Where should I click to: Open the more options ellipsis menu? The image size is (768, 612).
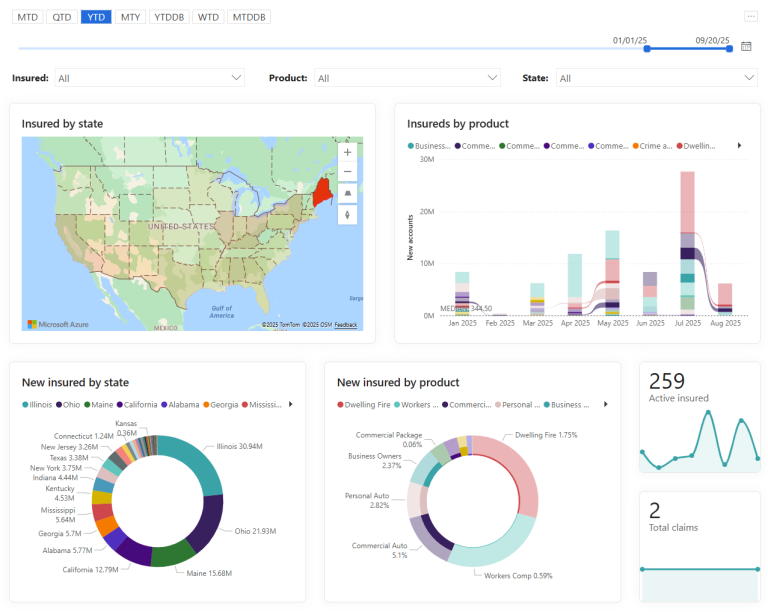tap(750, 17)
